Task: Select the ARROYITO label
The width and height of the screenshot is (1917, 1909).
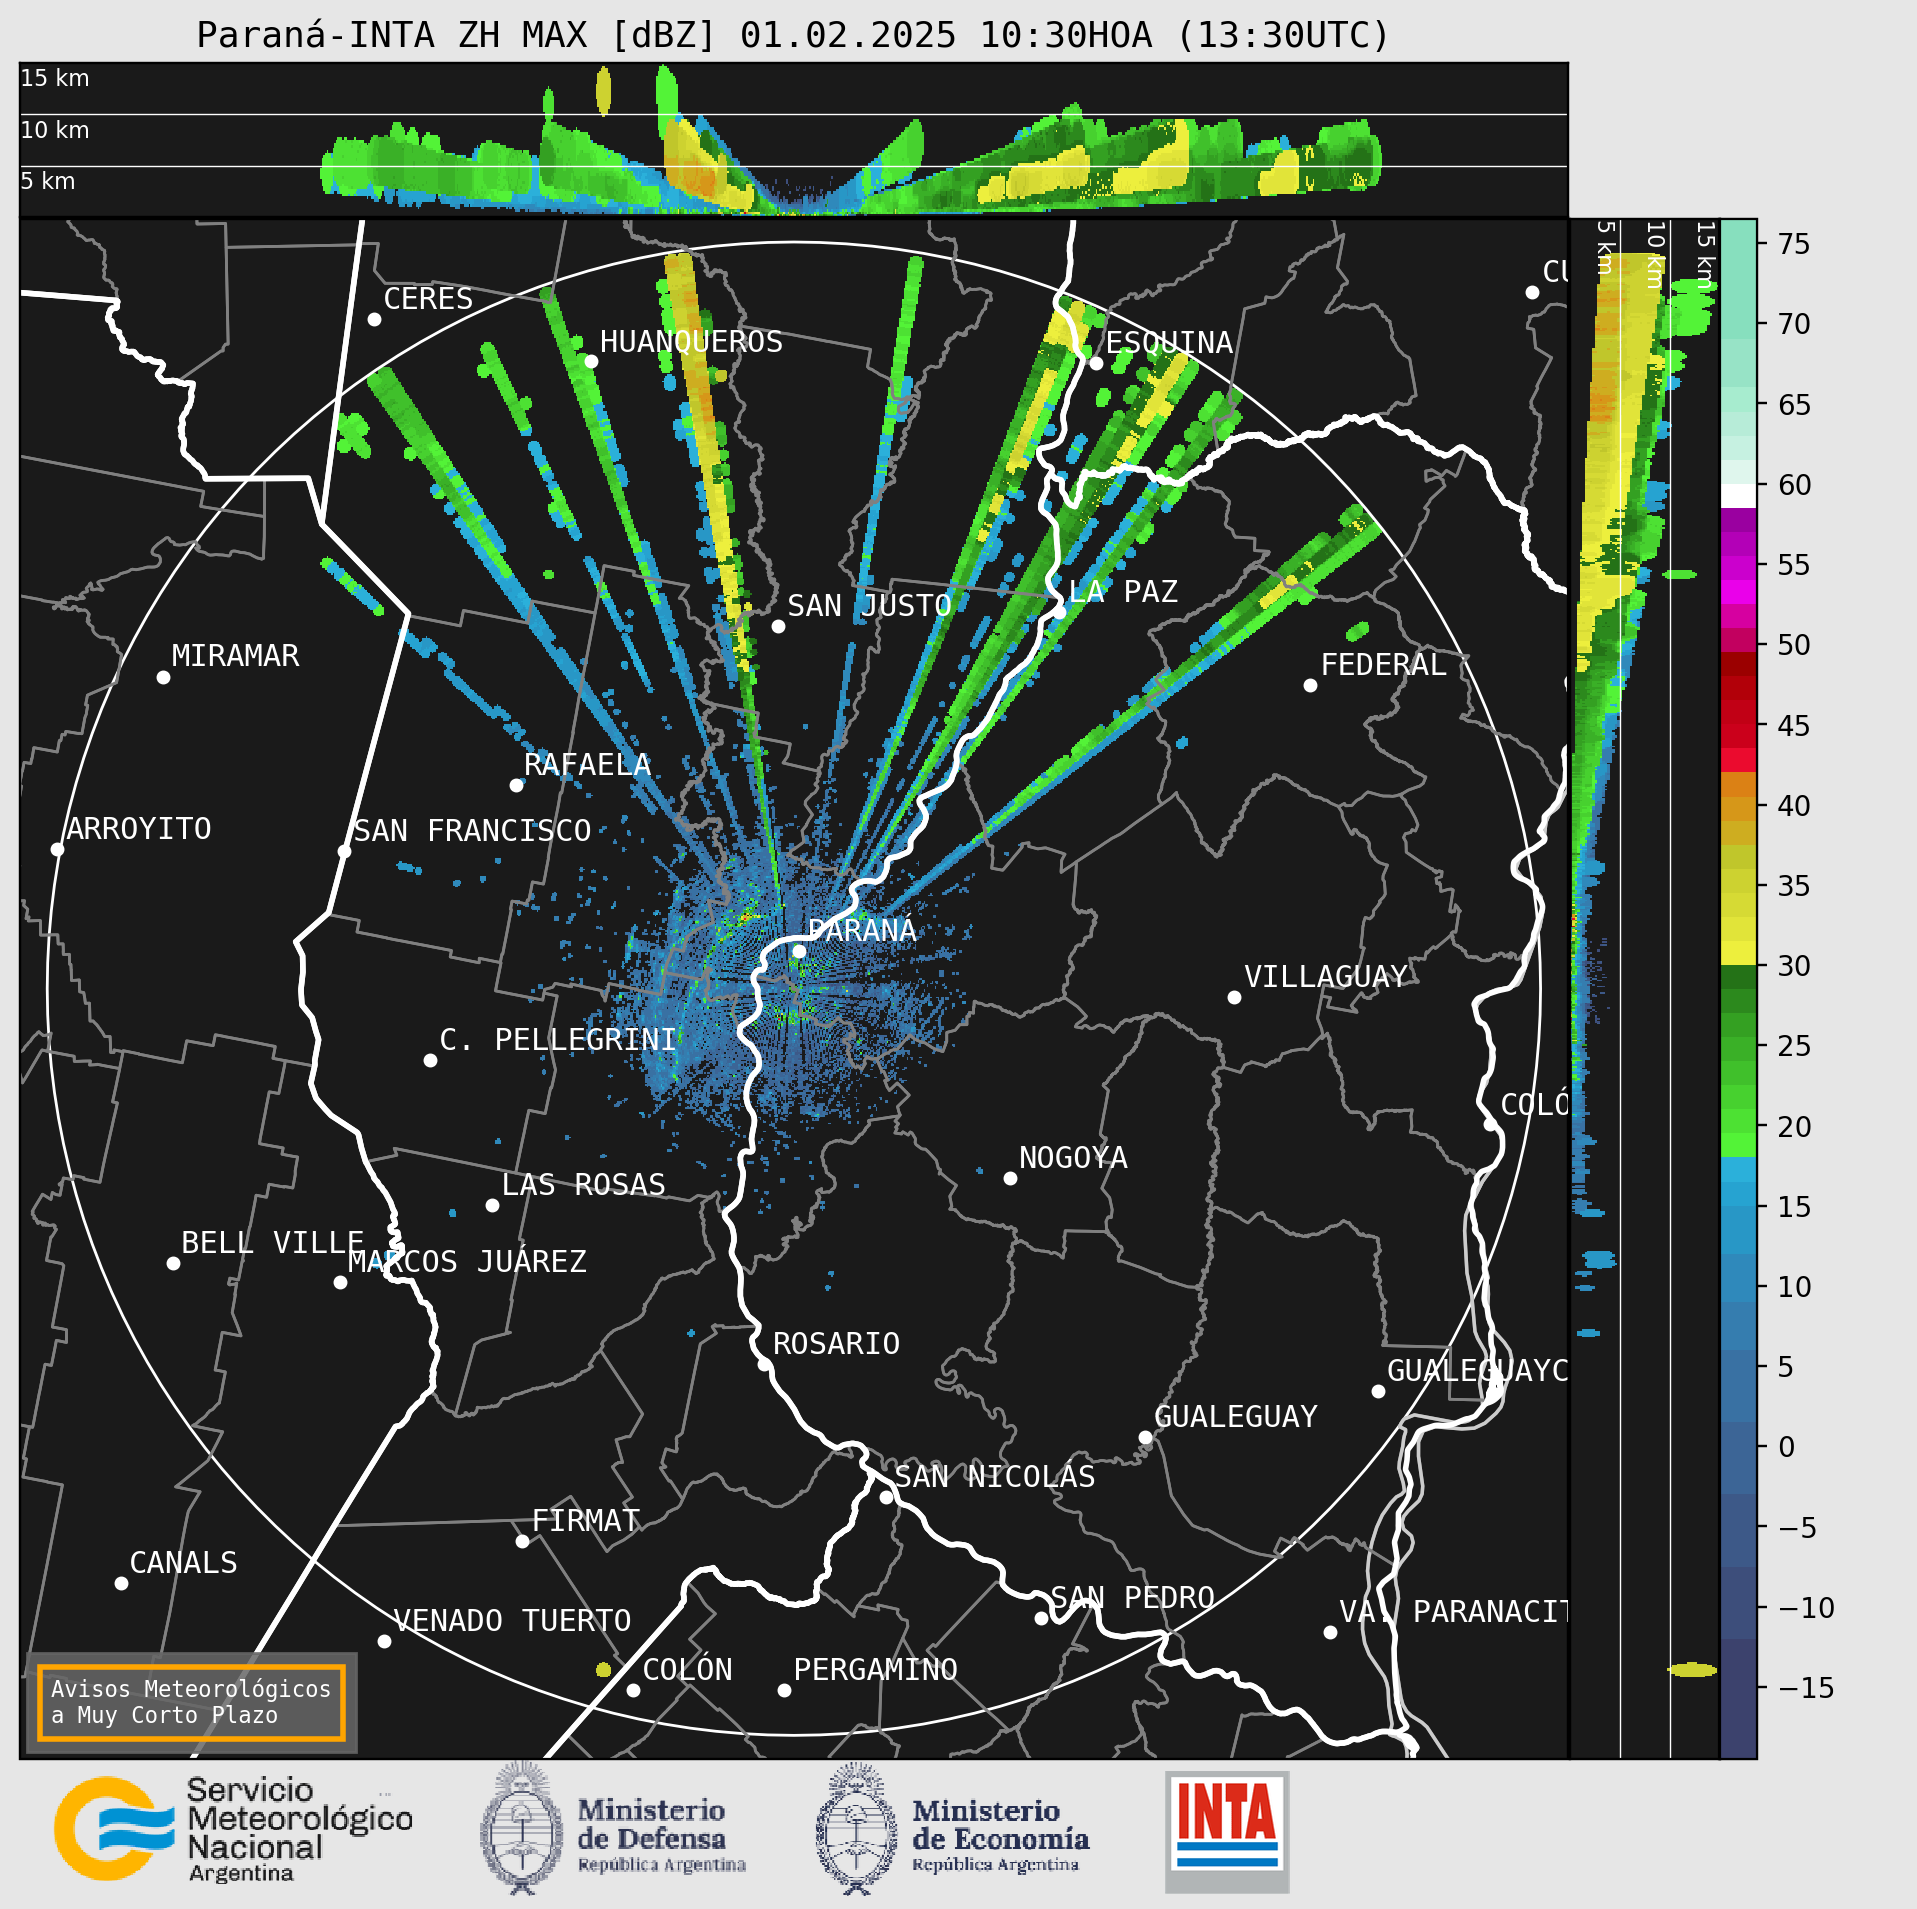Action: pos(139,828)
